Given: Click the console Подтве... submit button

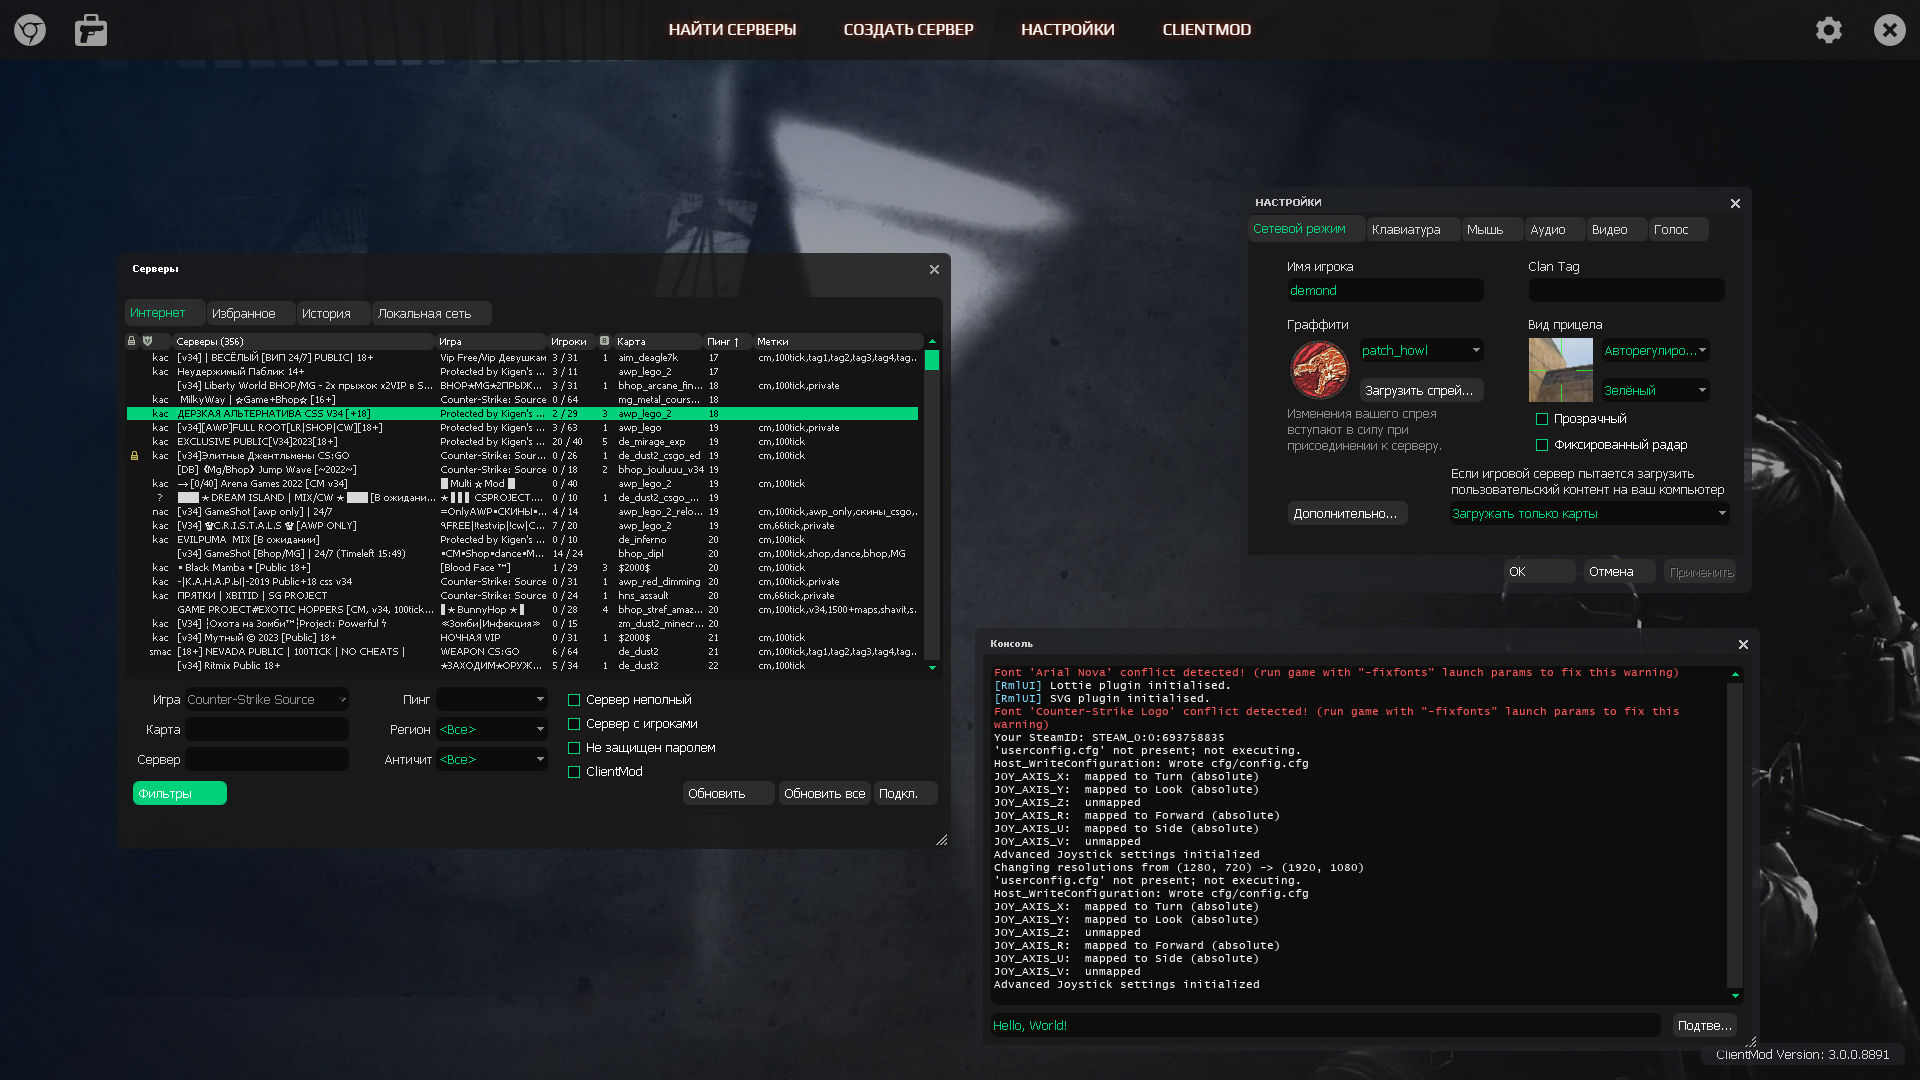Looking at the screenshot, I should [1705, 1025].
